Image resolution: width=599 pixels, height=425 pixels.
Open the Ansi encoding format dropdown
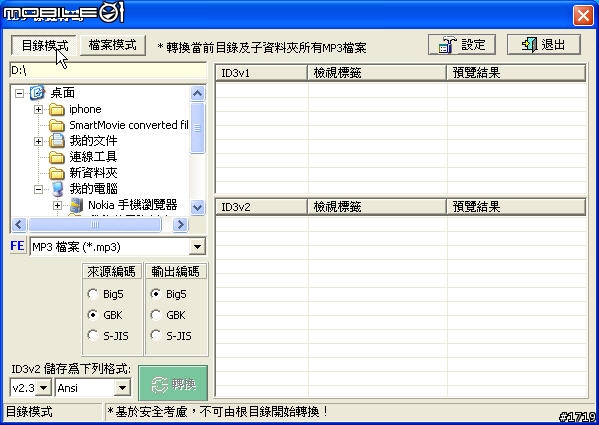point(122,388)
